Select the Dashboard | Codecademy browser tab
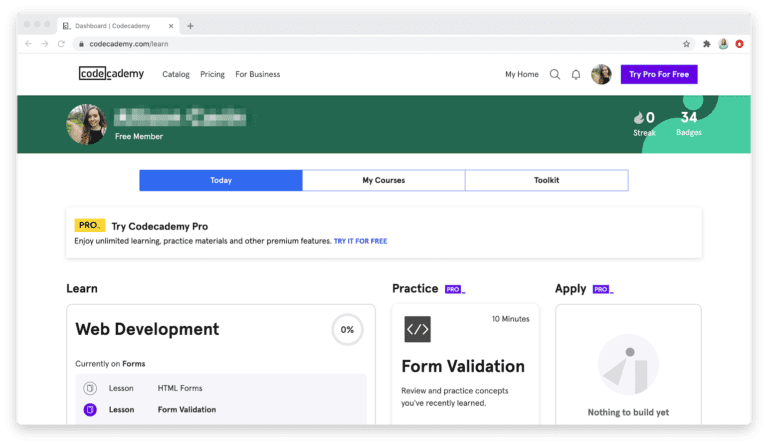Viewport: 768px width, 446px height. tap(118, 26)
